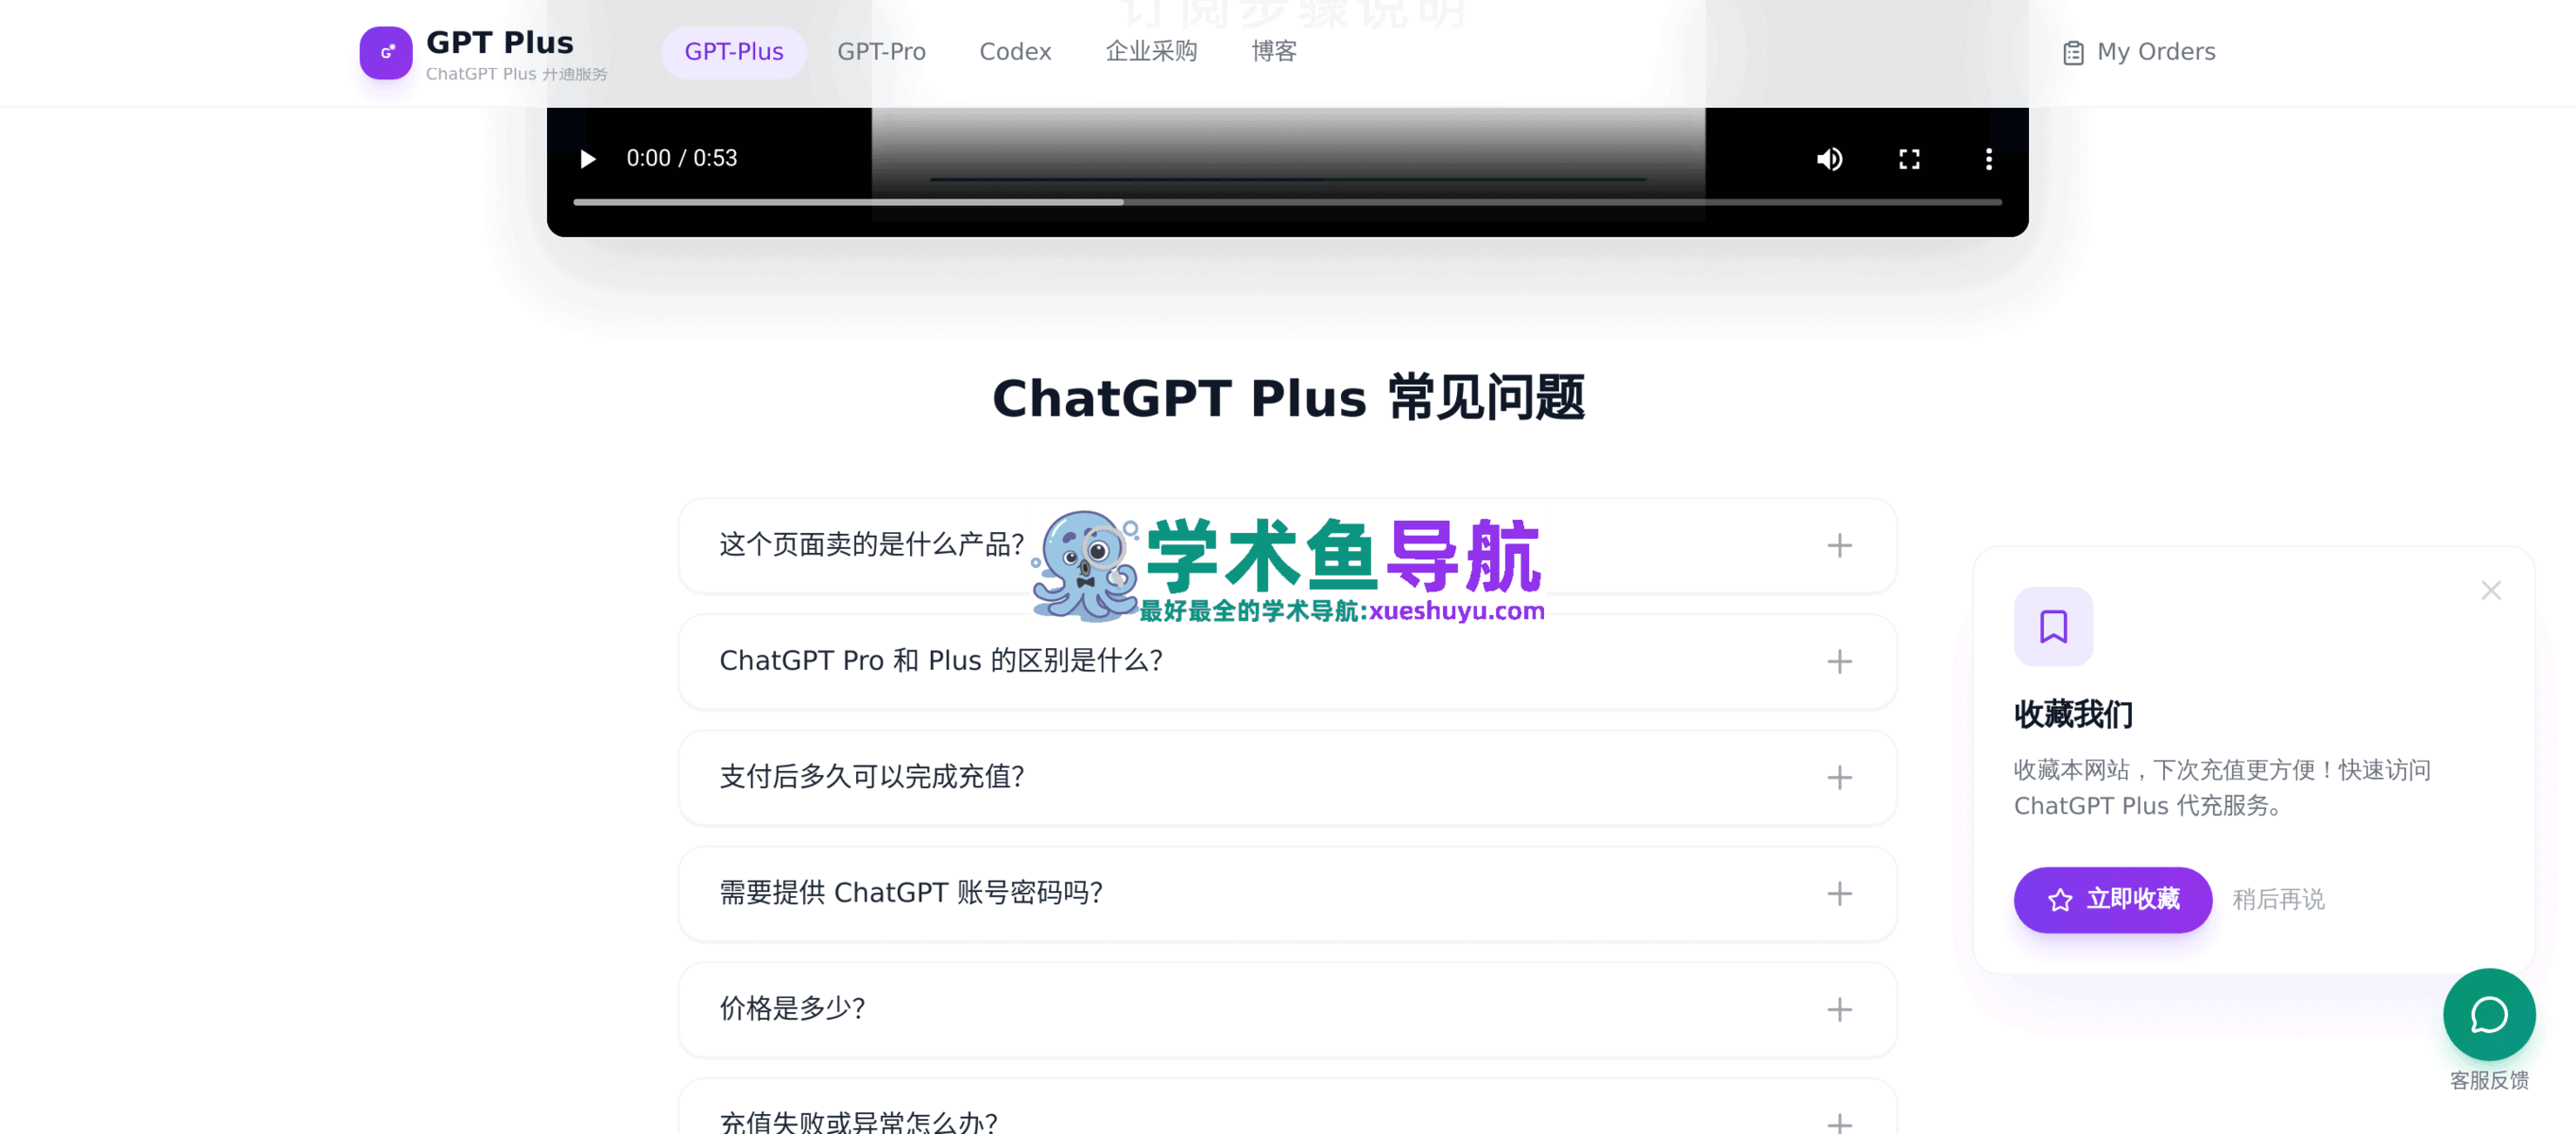Image resolution: width=2576 pixels, height=1134 pixels.
Task: Click the bookmark icon in the popup
Action: tap(2053, 626)
